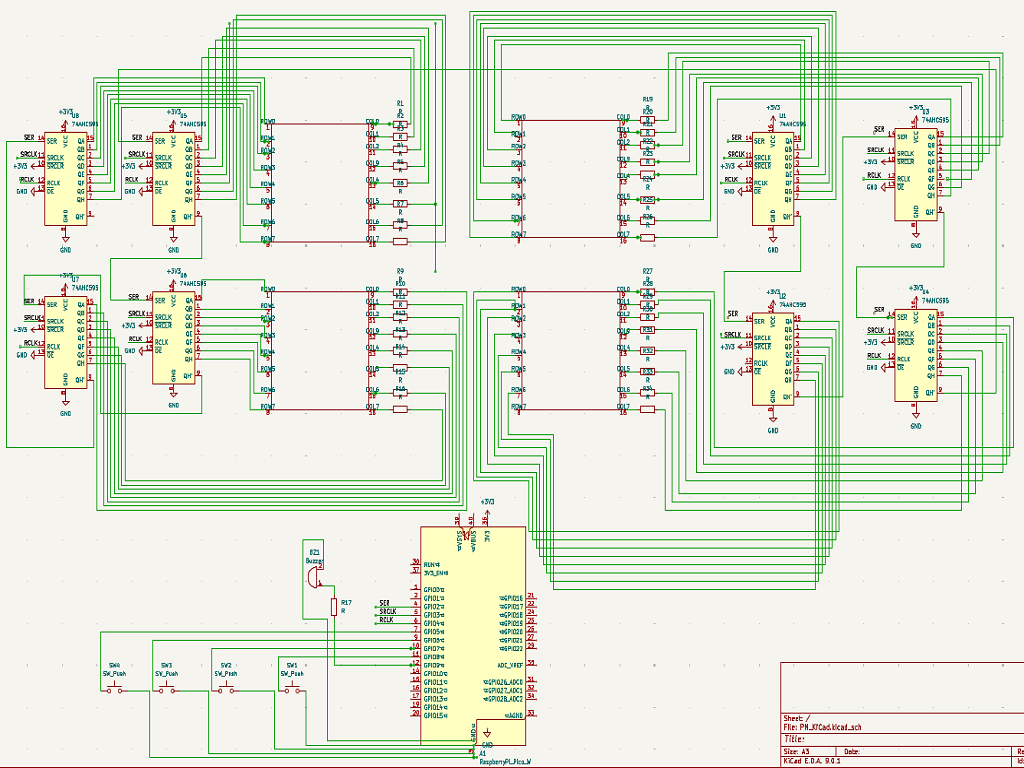Click the SRCLK net label left of U1
1024x768 pixels.
pyautogui.click(x=736, y=154)
